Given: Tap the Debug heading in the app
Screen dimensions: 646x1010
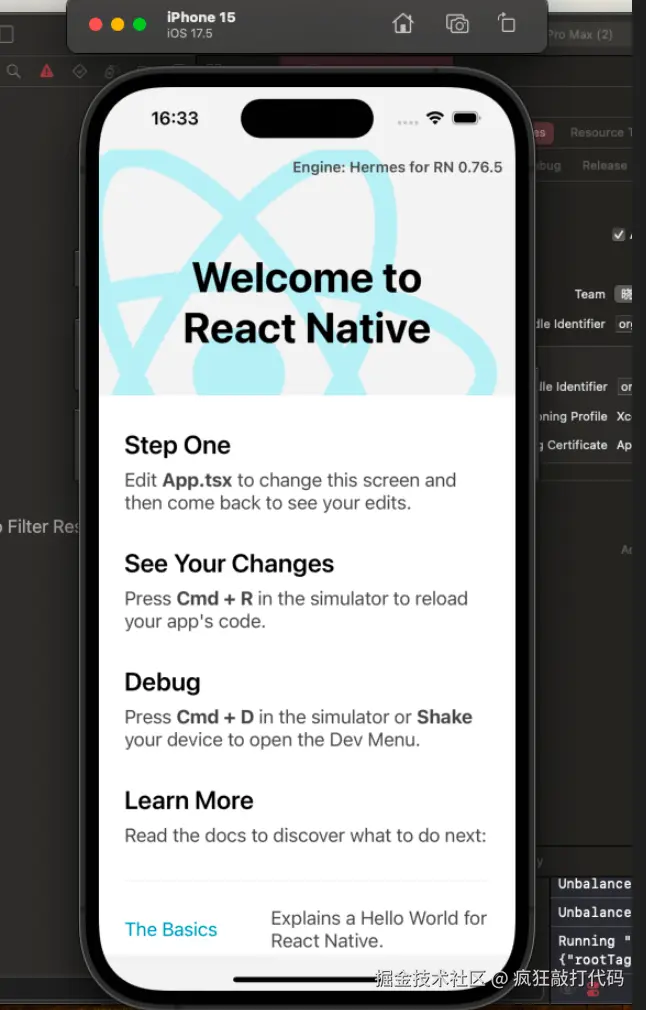Looking at the screenshot, I should [162, 682].
